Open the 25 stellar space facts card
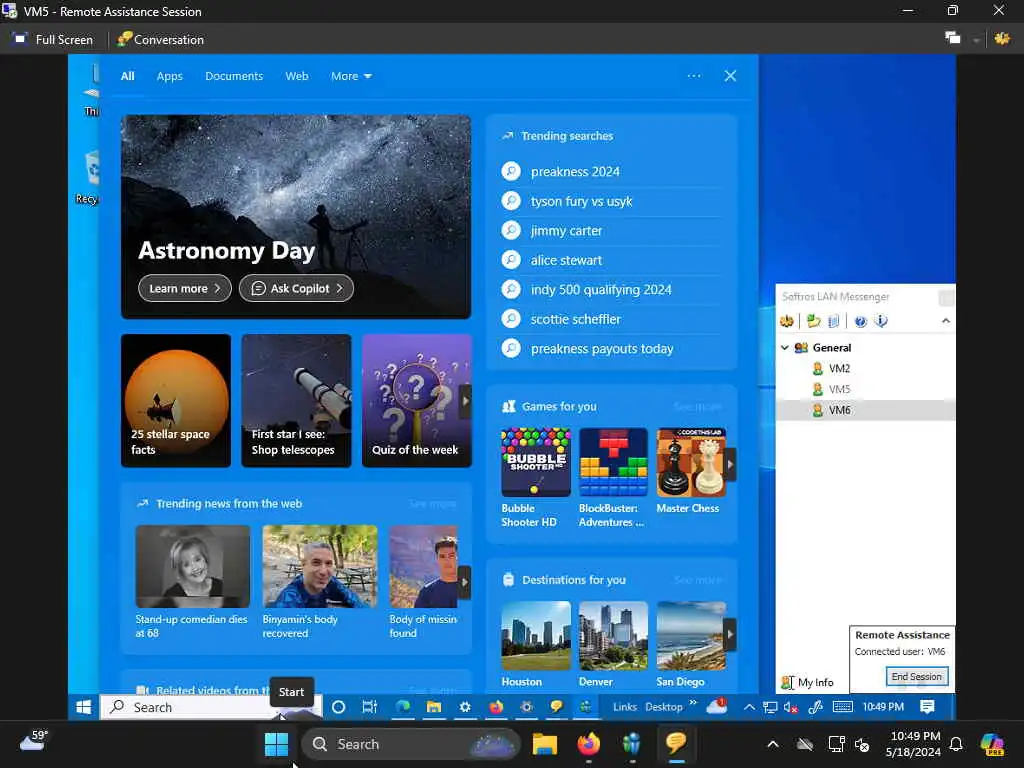Screen dimensions: 1024x768 (176, 400)
